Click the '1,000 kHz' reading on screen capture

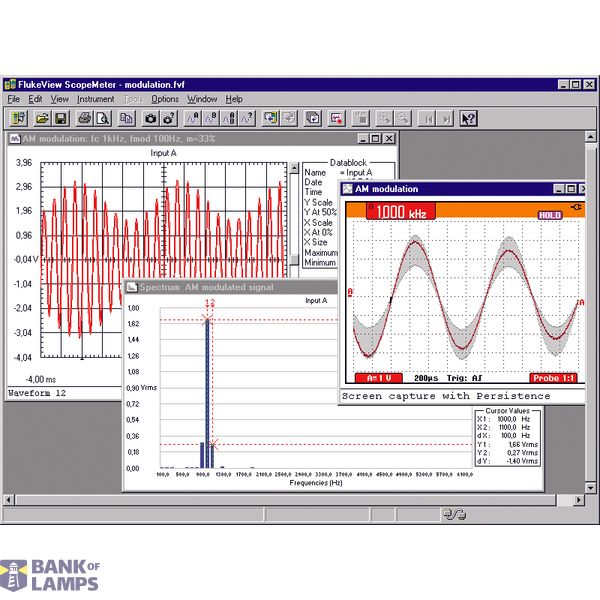pyautogui.click(x=401, y=212)
